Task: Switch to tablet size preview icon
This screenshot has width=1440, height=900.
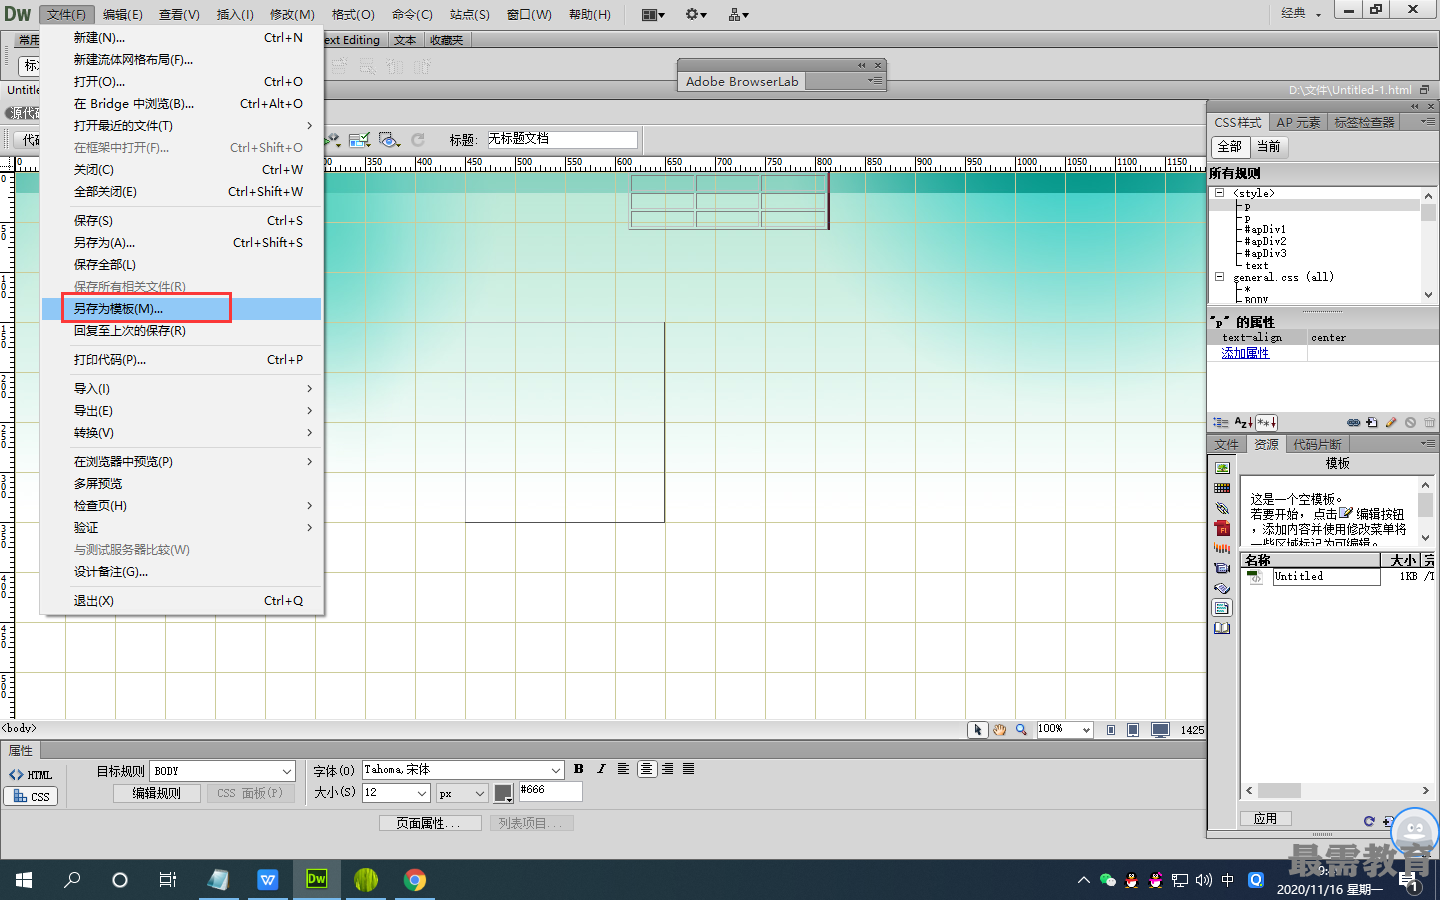Action: (1133, 730)
